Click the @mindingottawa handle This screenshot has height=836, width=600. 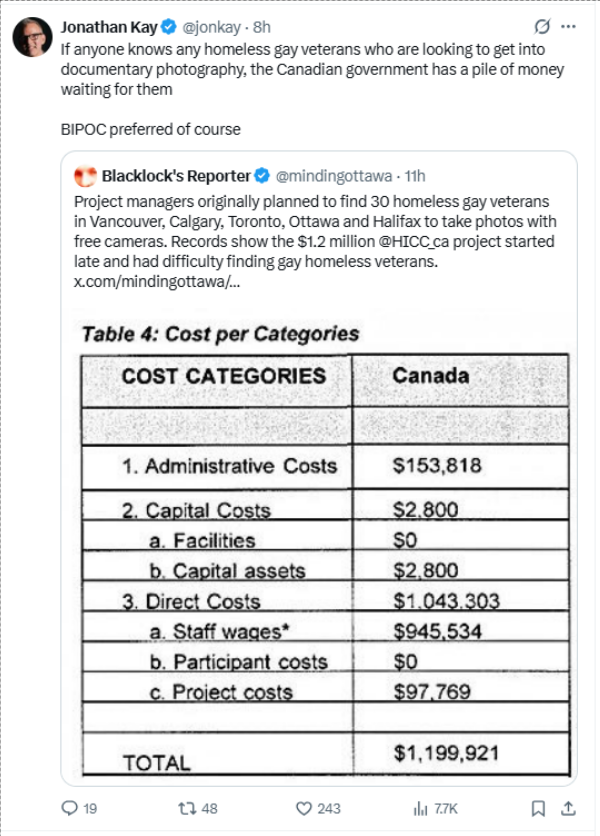[x=333, y=176]
